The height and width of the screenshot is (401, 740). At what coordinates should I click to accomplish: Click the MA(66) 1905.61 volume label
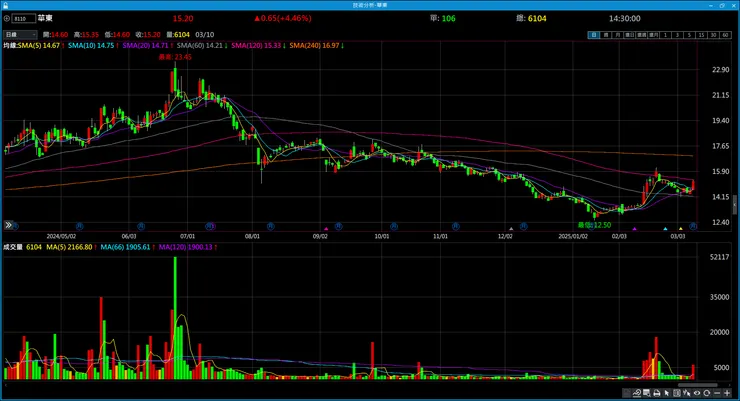(x=125, y=247)
